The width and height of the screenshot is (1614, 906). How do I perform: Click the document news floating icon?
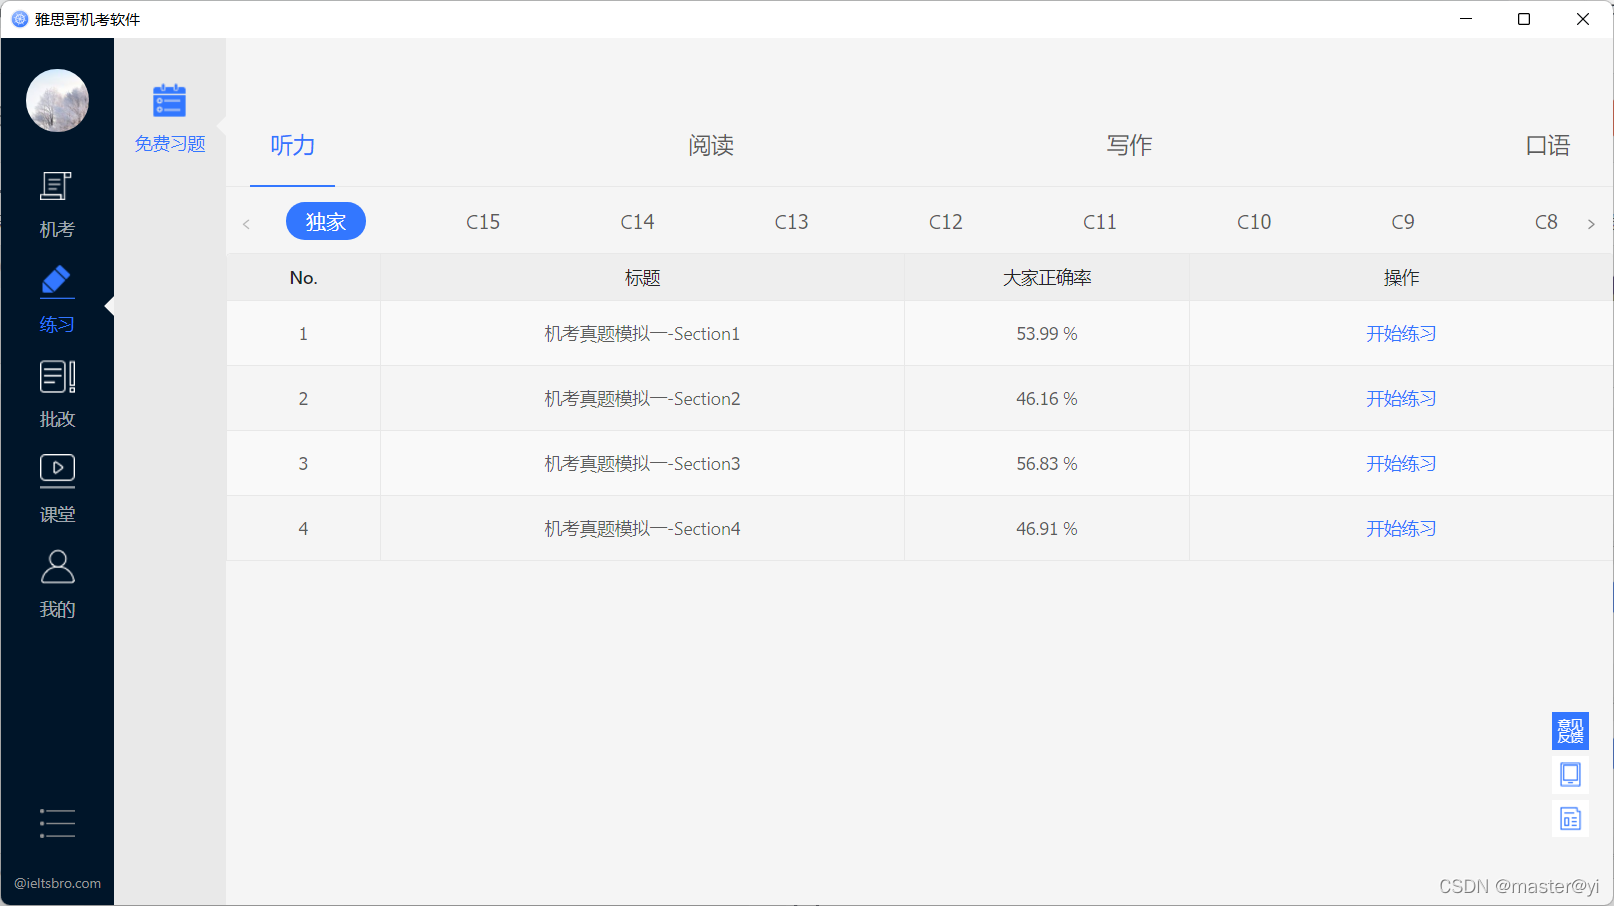pyautogui.click(x=1570, y=819)
